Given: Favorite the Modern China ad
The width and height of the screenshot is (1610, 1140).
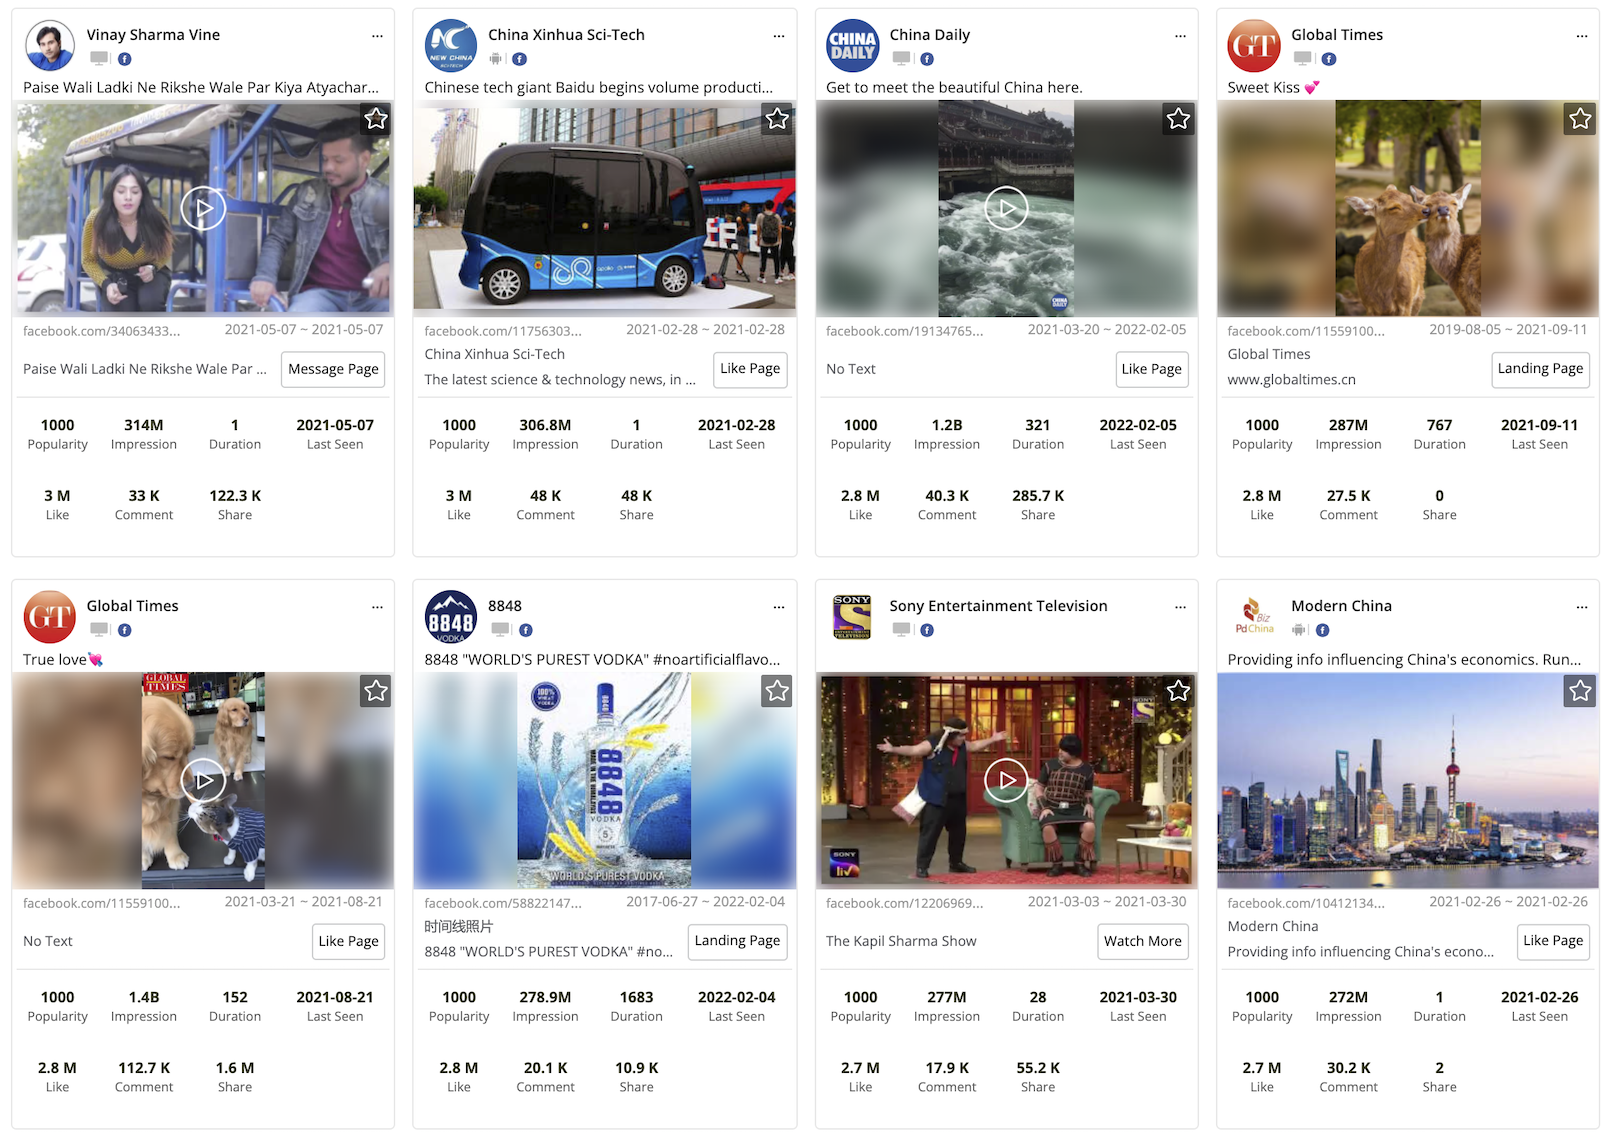Looking at the screenshot, I should point(1580,691).
